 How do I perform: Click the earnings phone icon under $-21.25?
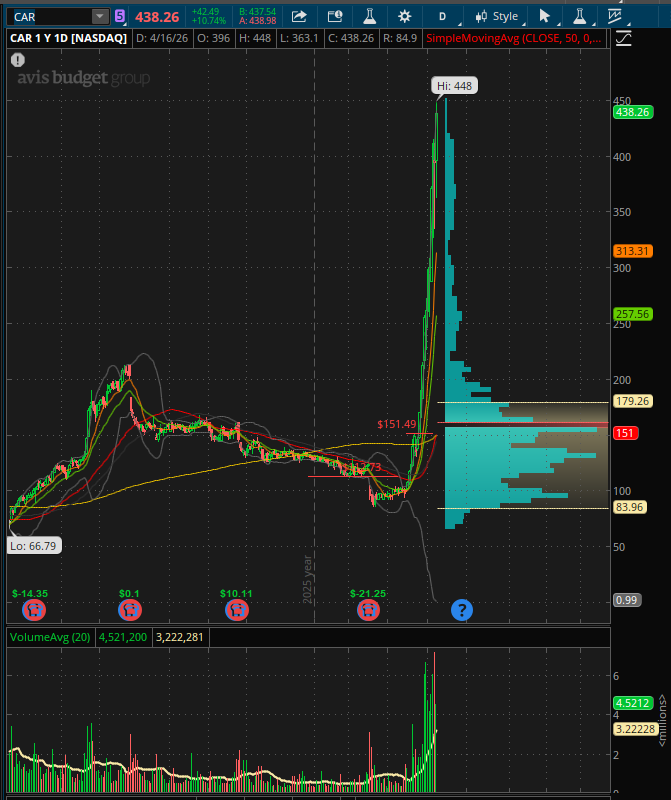[368, 610]
